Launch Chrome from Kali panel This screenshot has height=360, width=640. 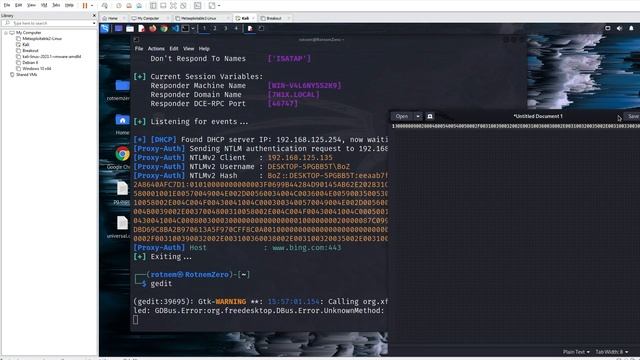click(164, 28)
